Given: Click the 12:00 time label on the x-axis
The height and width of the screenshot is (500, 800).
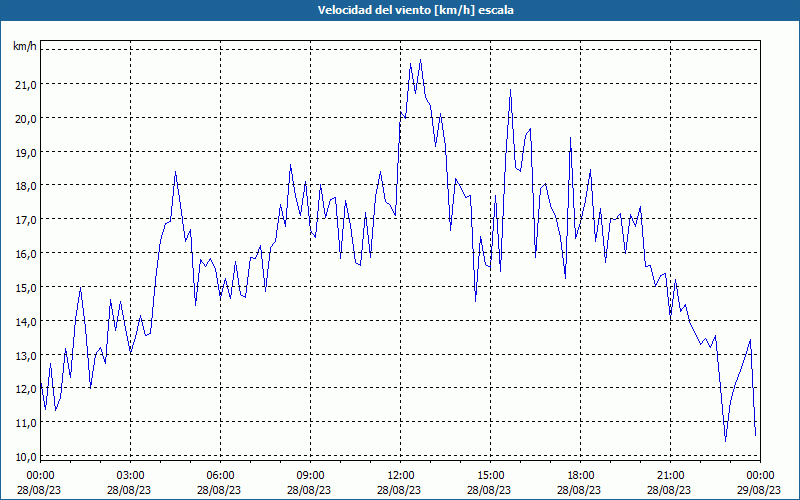Looking at the screenshot, I should [401, 476].
